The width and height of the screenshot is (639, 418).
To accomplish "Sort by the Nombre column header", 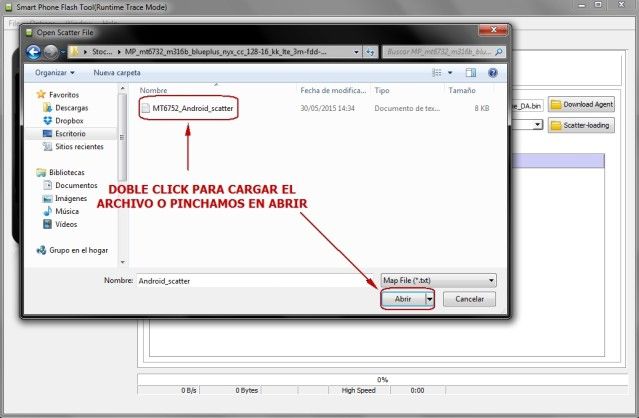I will coord(154,90).
